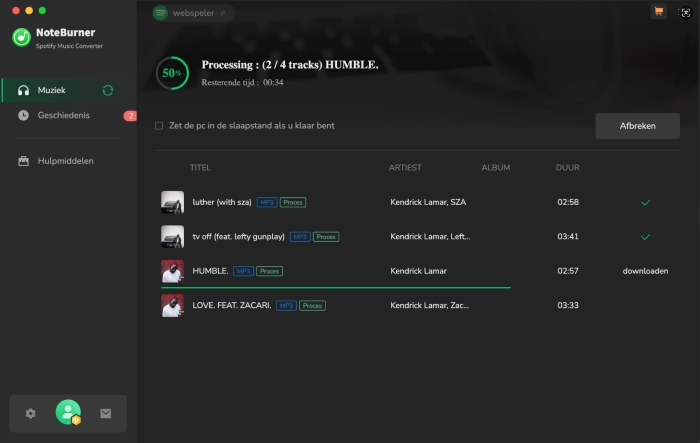Viewport: 700px width, 443px height.
Task: Click artist Kendrick Lamar, Left...
Action: click(430, 237)
